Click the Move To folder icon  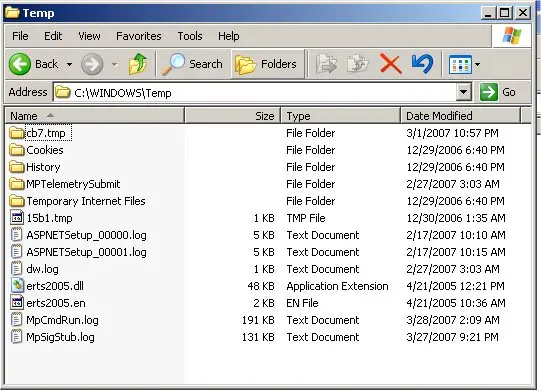pos(326,64)
